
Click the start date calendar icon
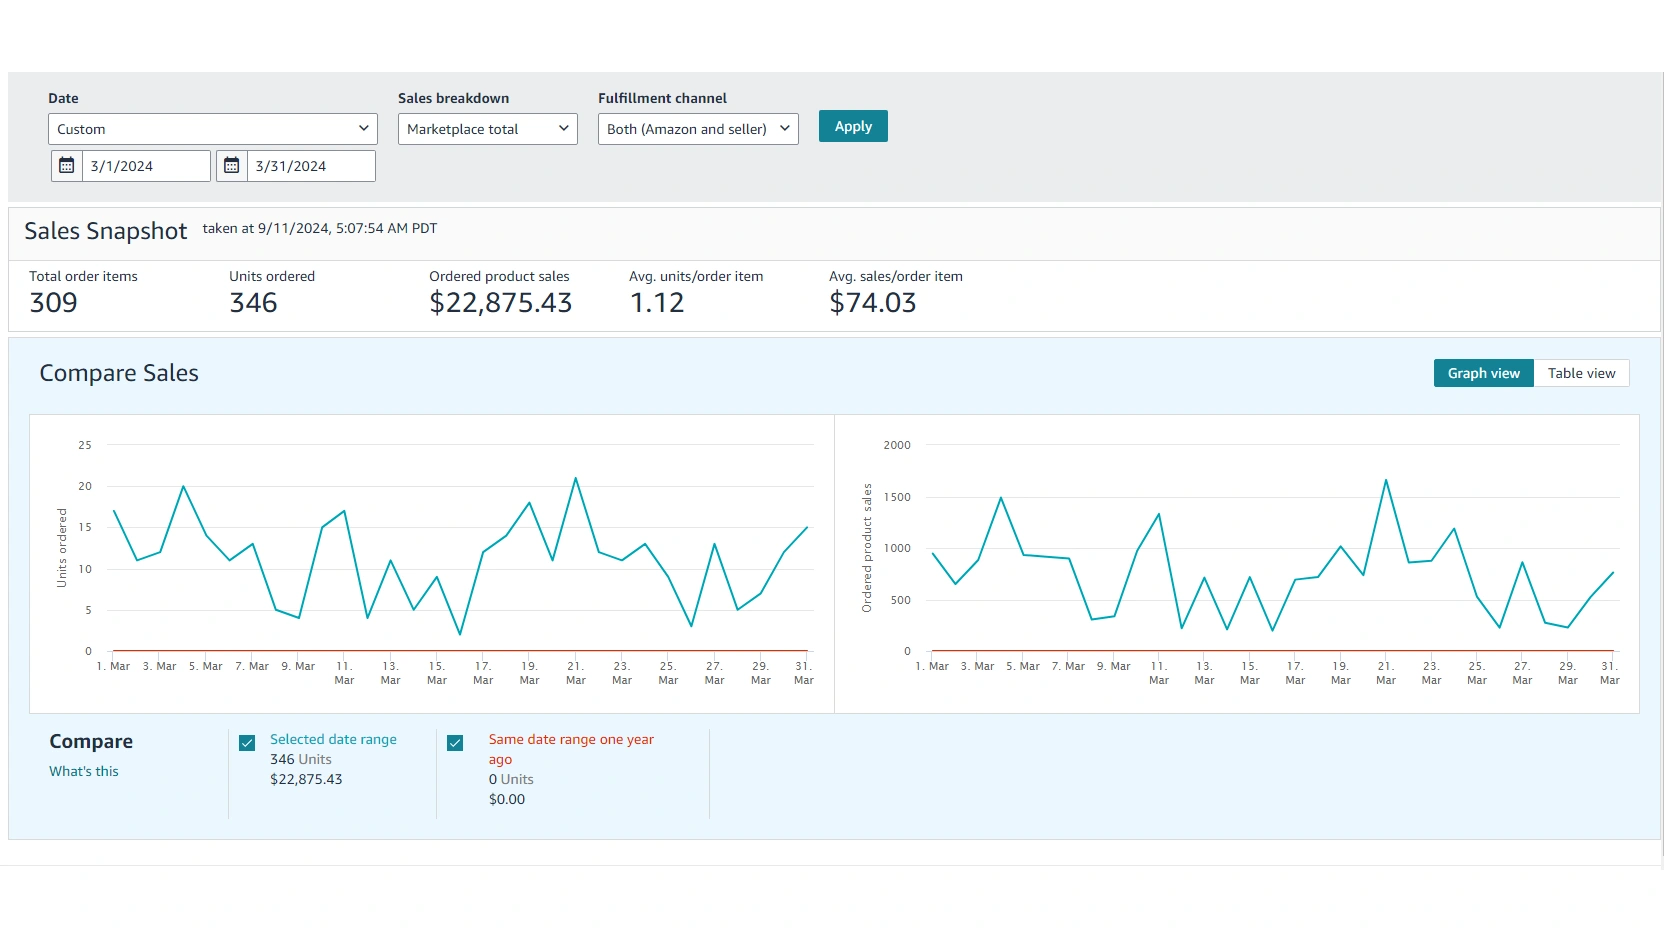(67, 166)
